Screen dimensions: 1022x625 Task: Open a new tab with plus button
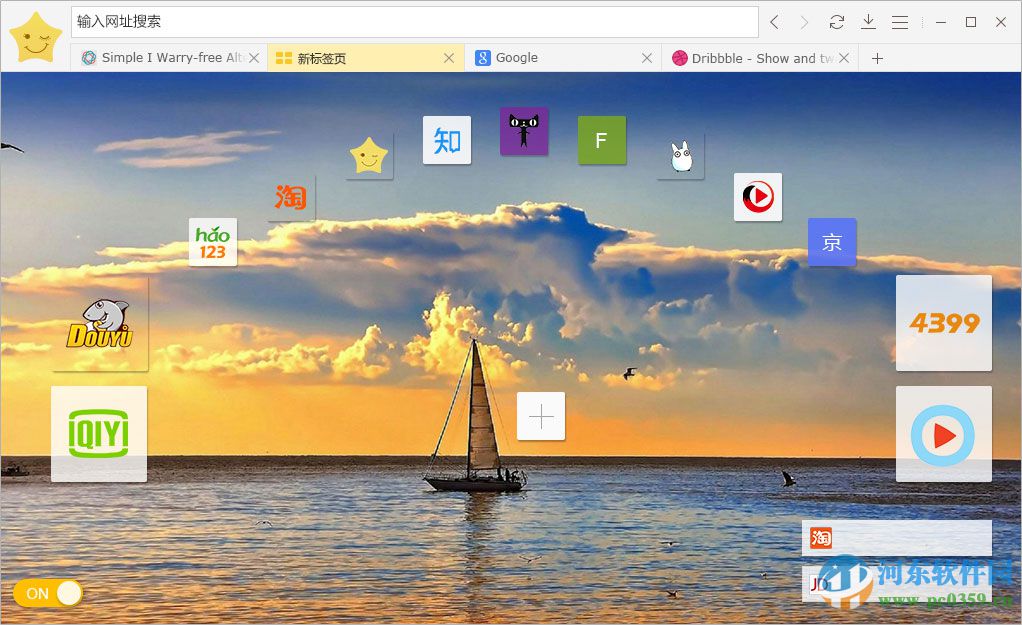877,58
